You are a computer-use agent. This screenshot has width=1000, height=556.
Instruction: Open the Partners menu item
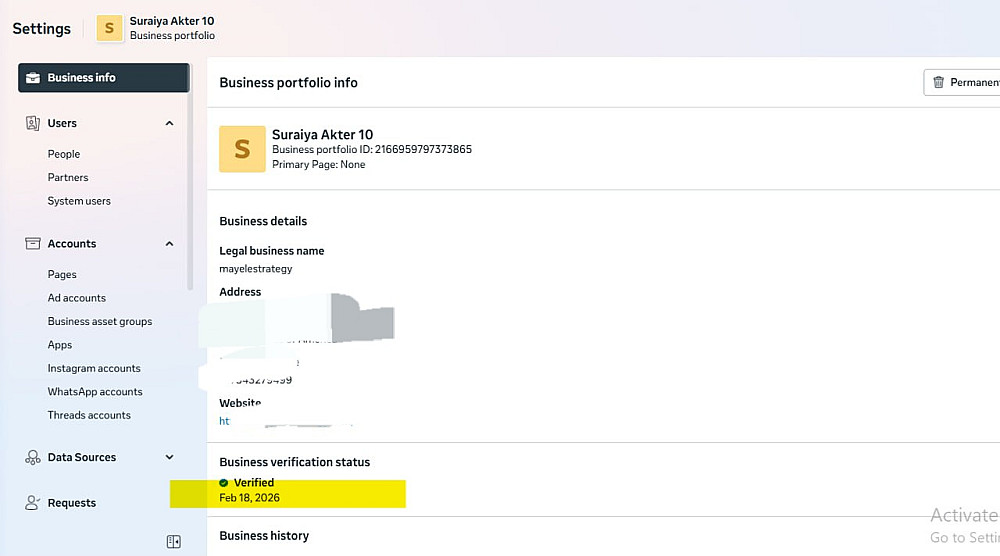[68, 177]
